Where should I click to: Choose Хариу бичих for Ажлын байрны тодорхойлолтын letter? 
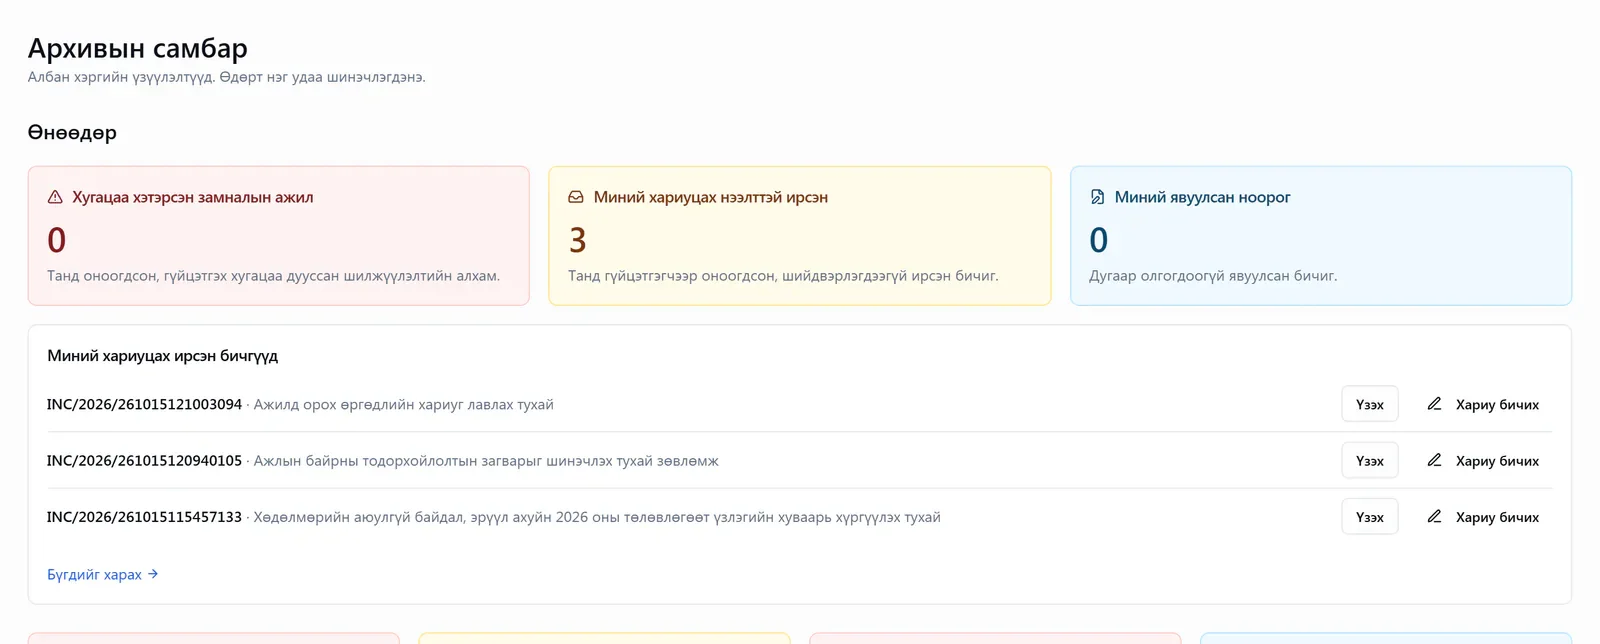tap(1482, 460)
